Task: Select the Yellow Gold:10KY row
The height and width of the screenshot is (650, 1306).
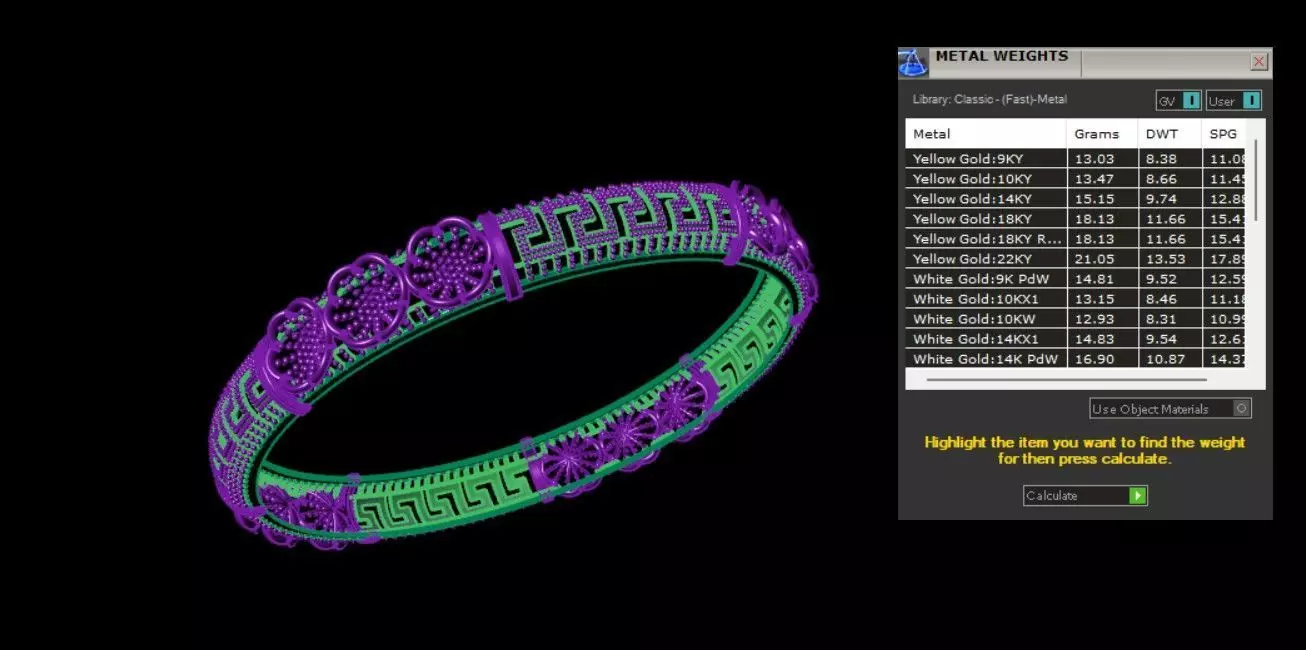Action: click(1075, 179)
